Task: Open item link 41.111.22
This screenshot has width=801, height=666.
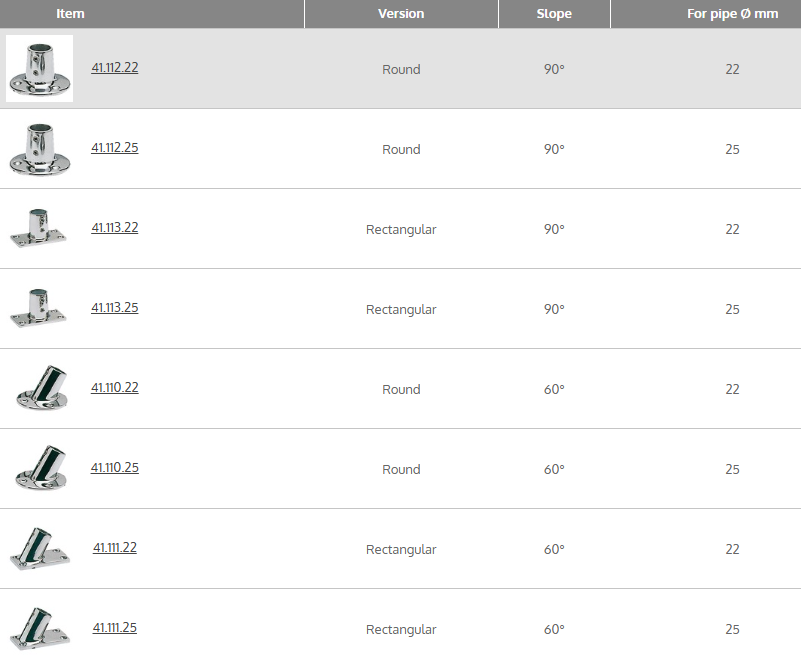Action: point(115,548)
